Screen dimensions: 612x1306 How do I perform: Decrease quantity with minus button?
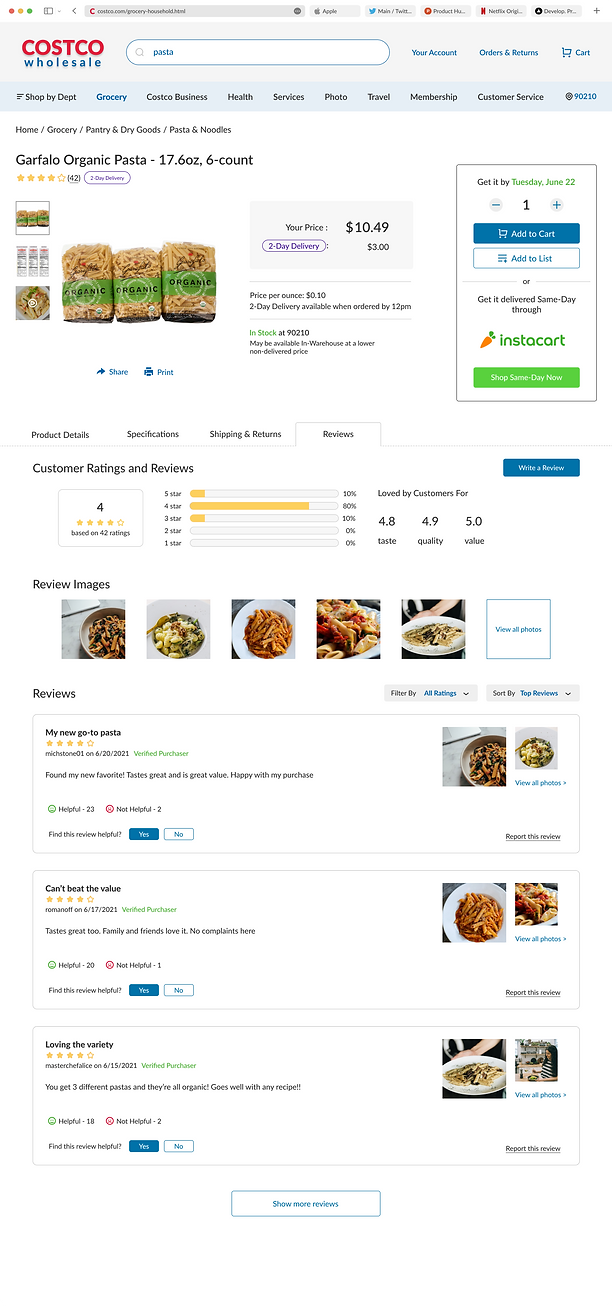(496, 205)
